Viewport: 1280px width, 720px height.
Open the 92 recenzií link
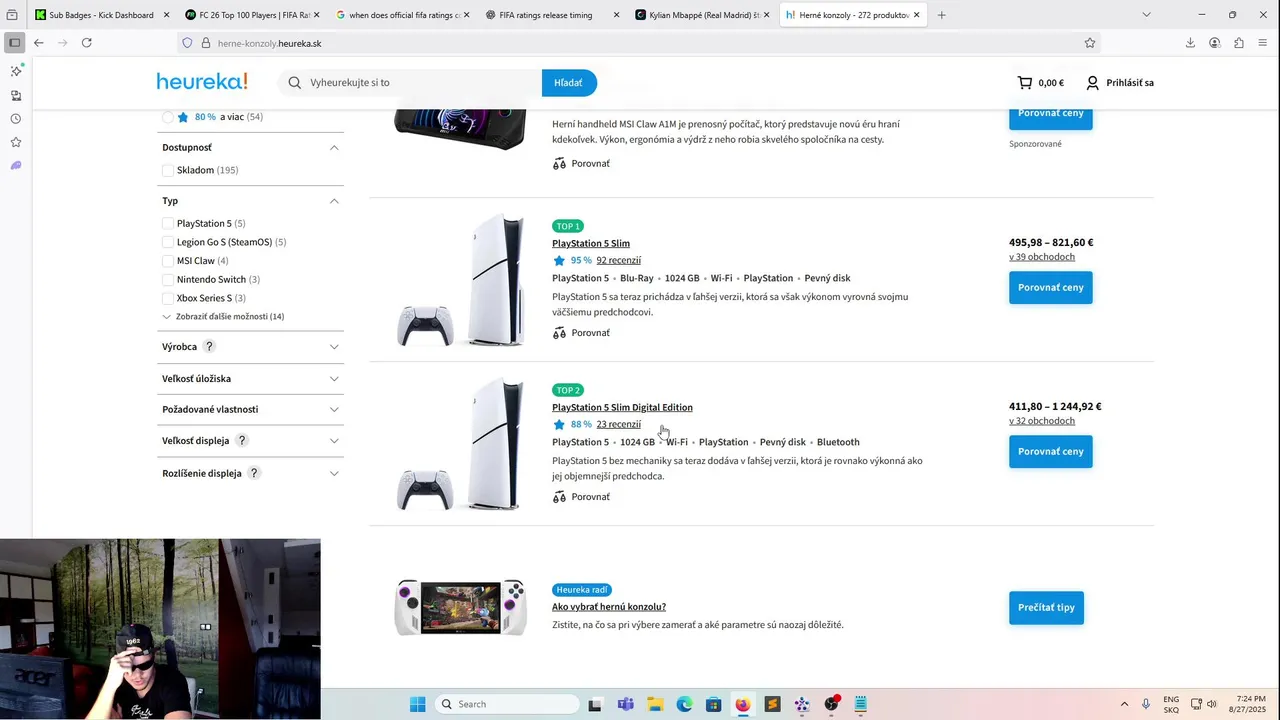point(618,260)
